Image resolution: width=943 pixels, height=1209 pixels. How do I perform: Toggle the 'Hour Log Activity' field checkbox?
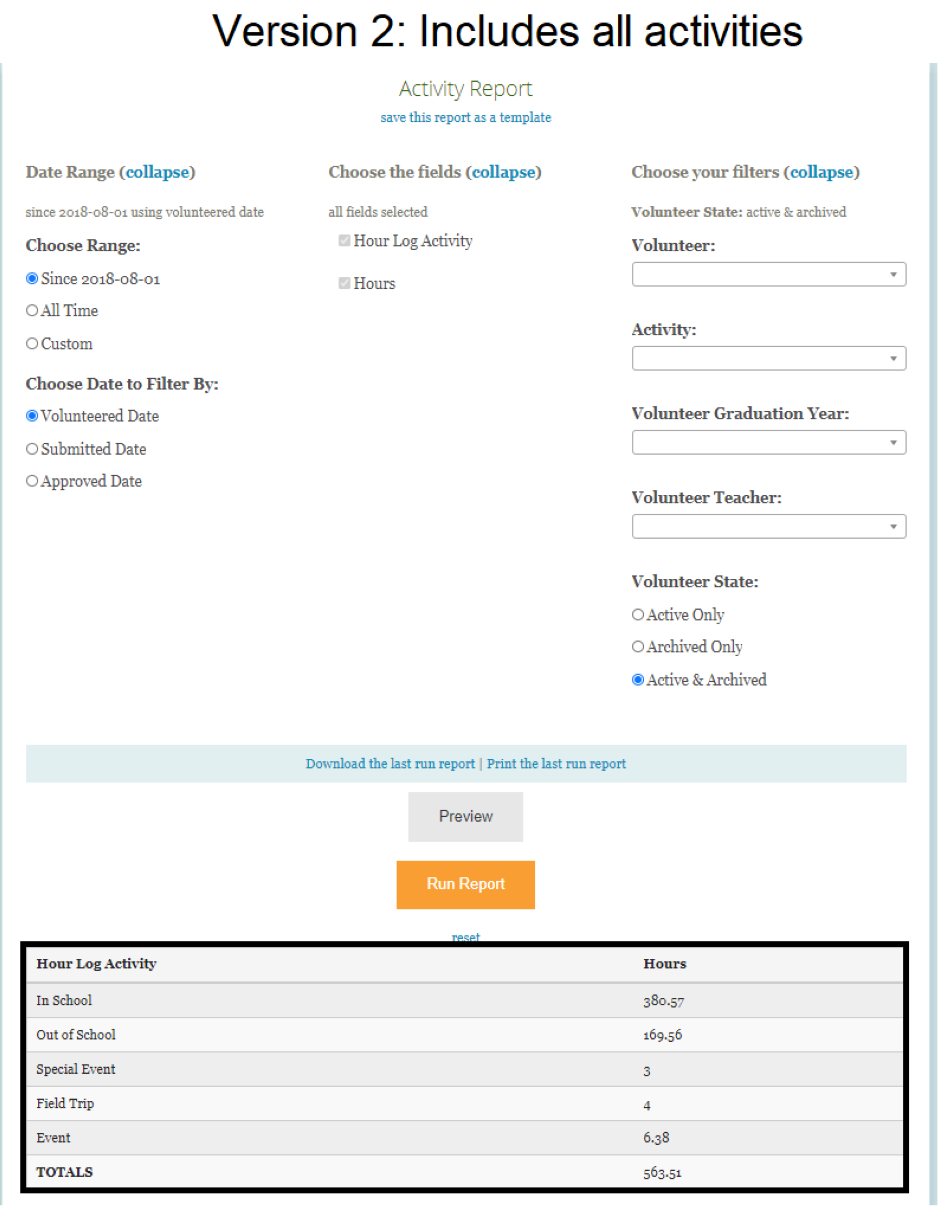tap(344, 241)
